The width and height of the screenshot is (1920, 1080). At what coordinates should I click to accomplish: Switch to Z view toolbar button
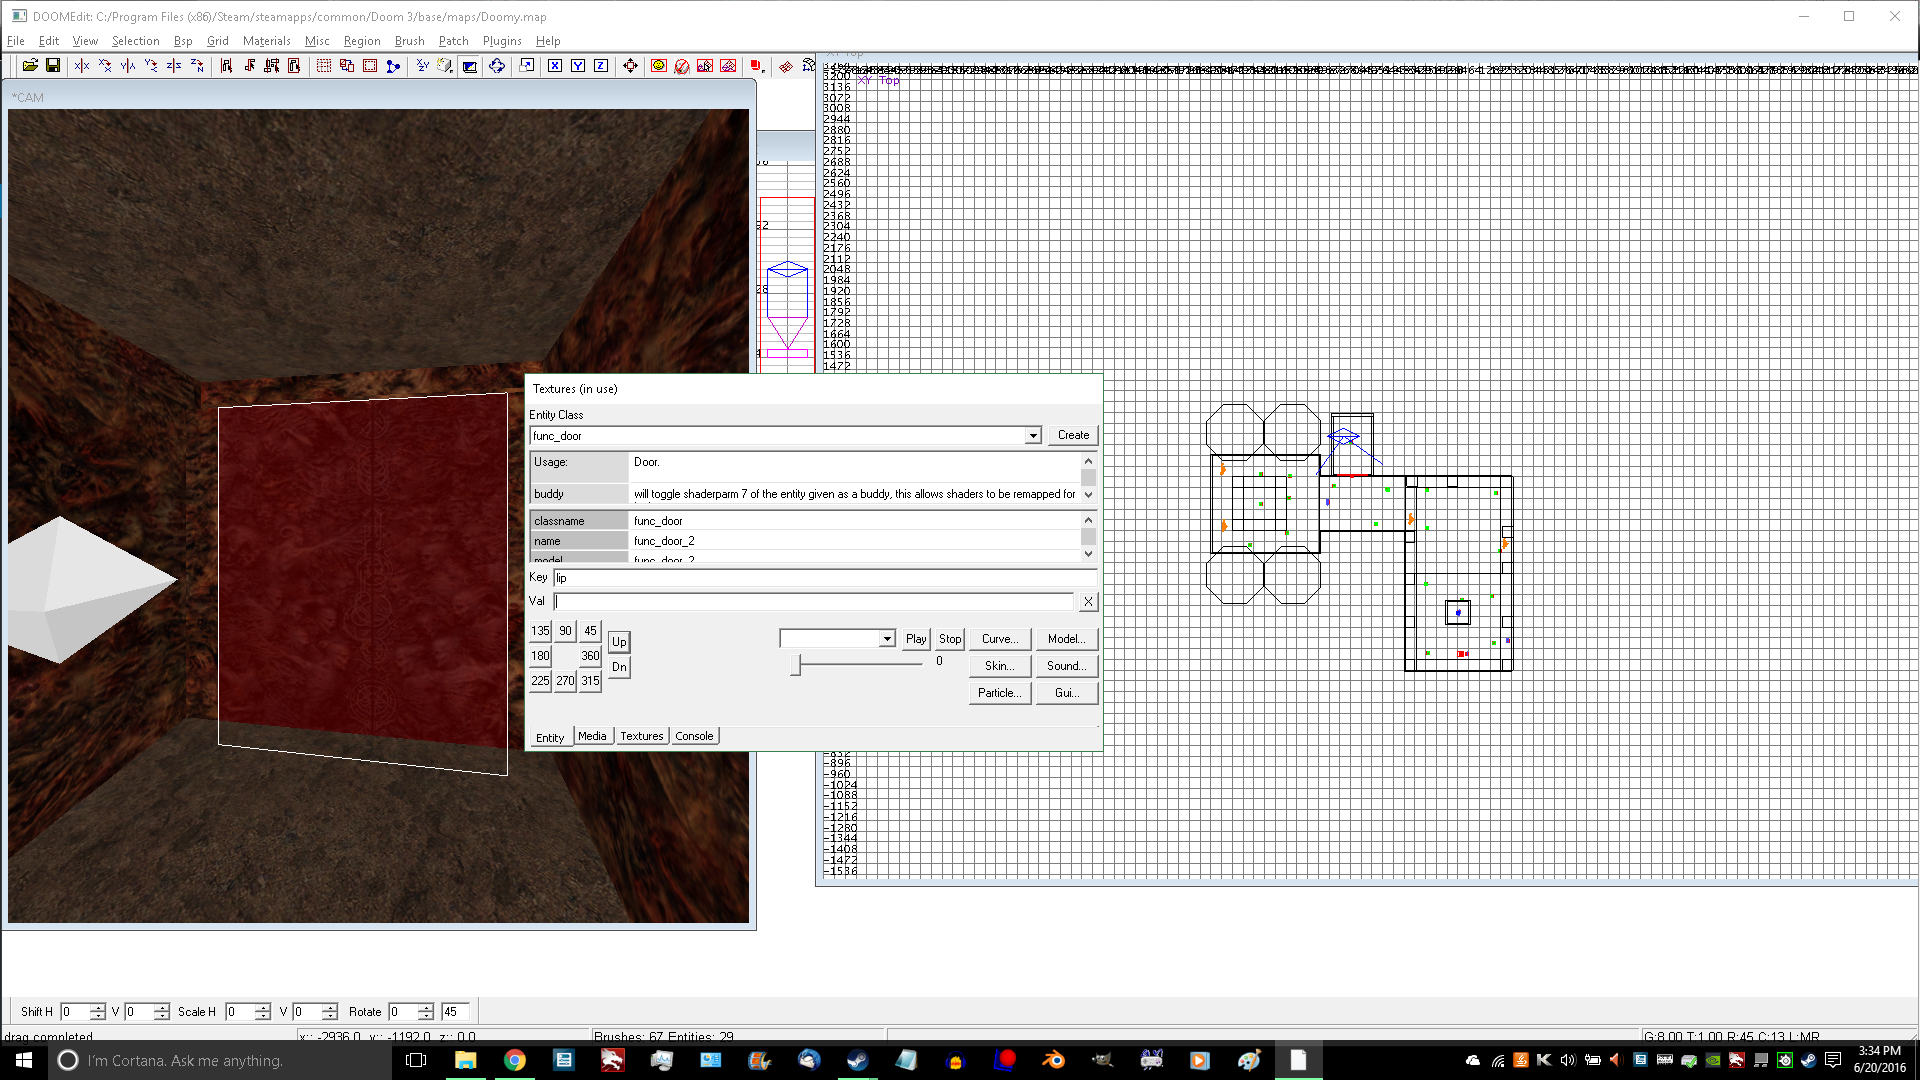601,66
